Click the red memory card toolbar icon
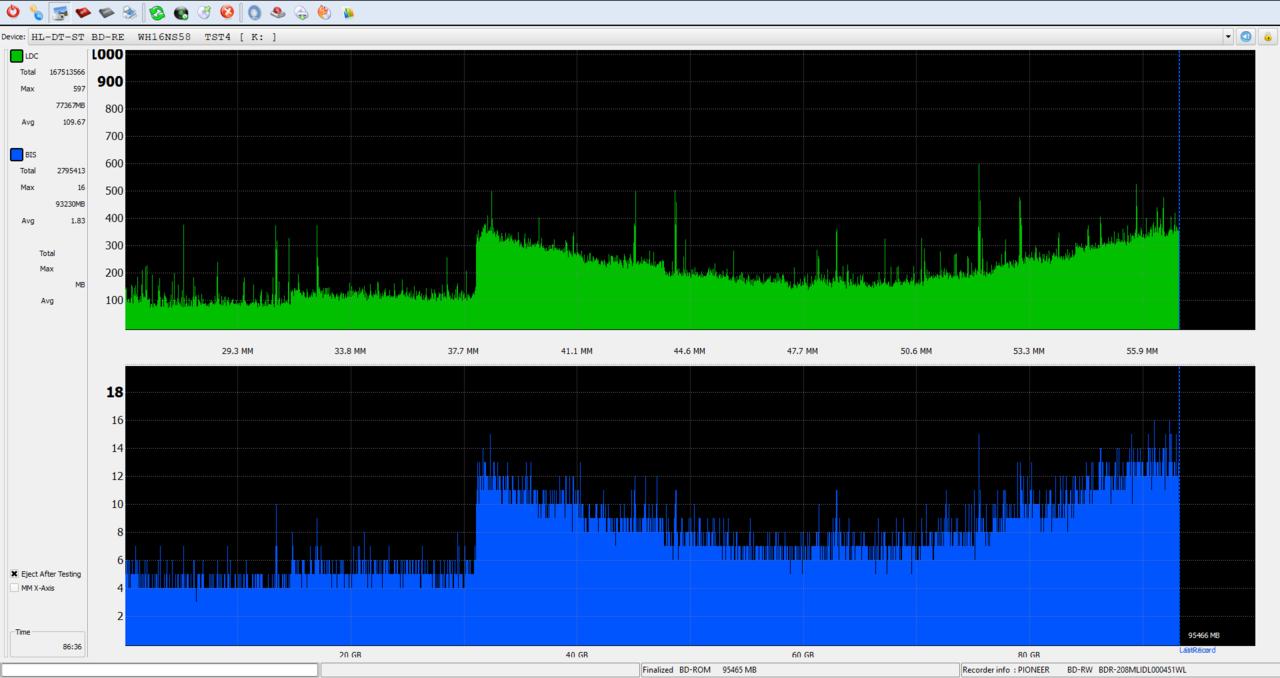 83,13
